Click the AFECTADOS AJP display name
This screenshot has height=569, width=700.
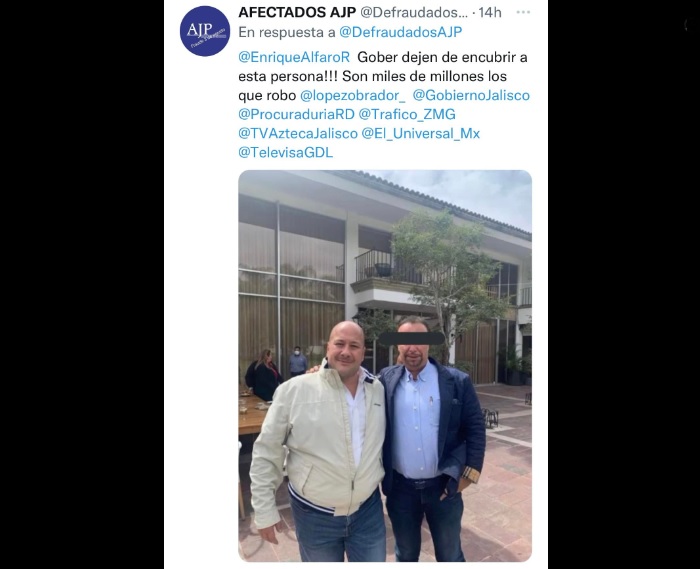click(x=297, y=12)
